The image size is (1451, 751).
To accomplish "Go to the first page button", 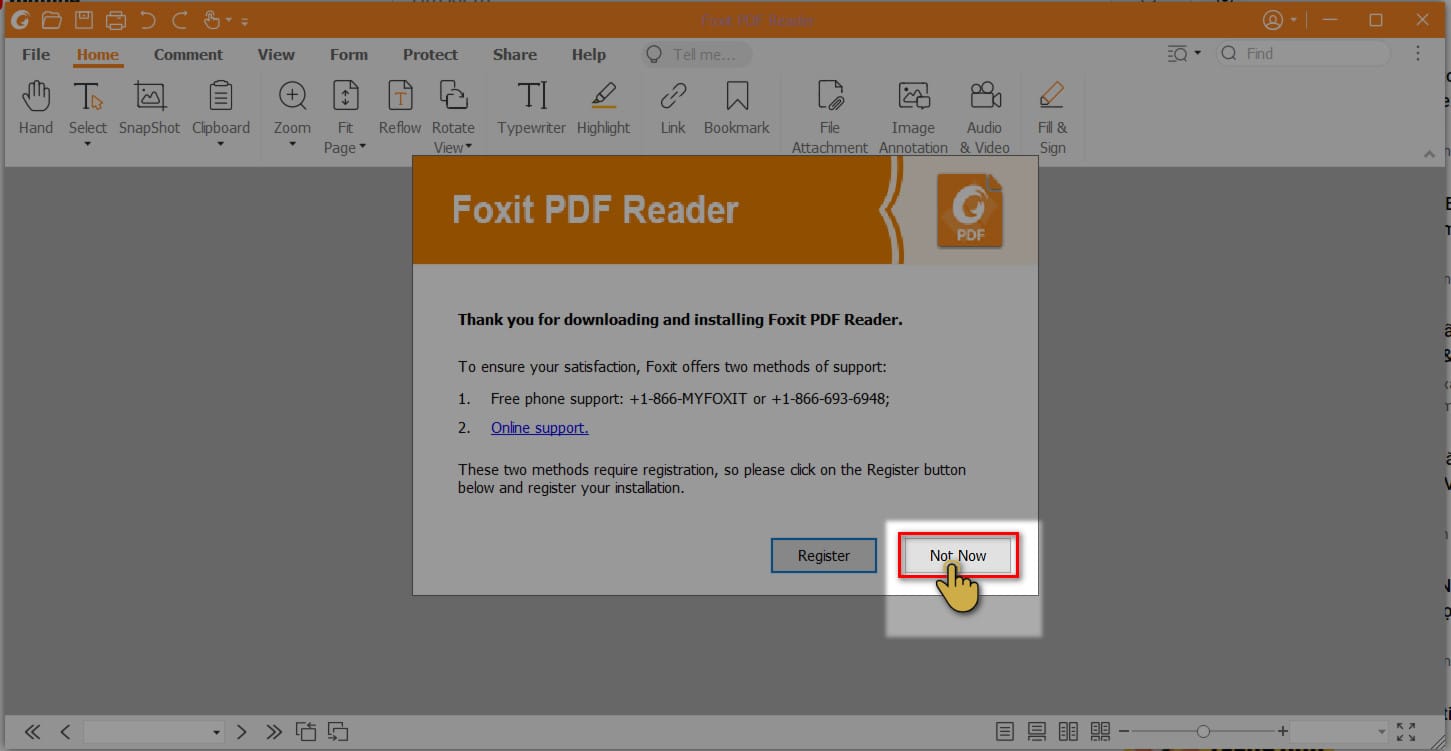I will [32, 732].
